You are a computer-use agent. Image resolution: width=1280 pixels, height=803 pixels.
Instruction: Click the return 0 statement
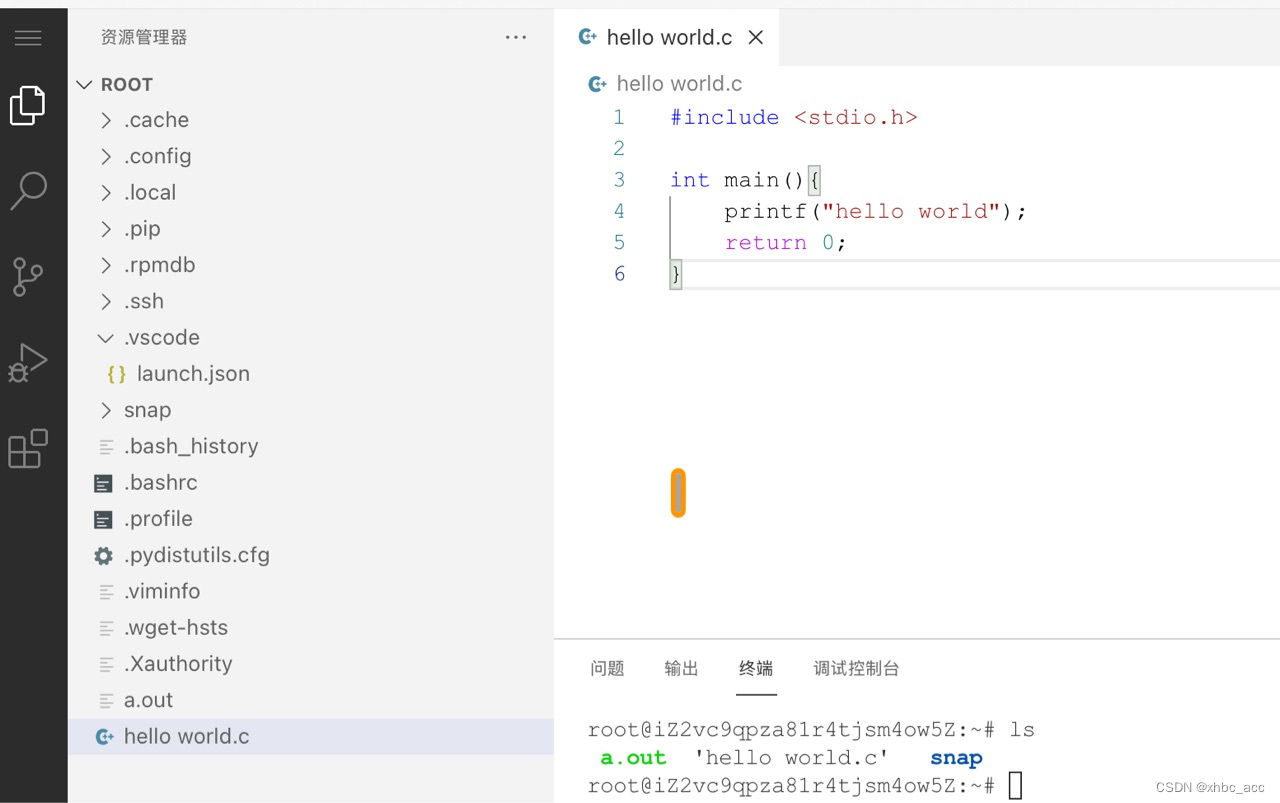point(786,242)
